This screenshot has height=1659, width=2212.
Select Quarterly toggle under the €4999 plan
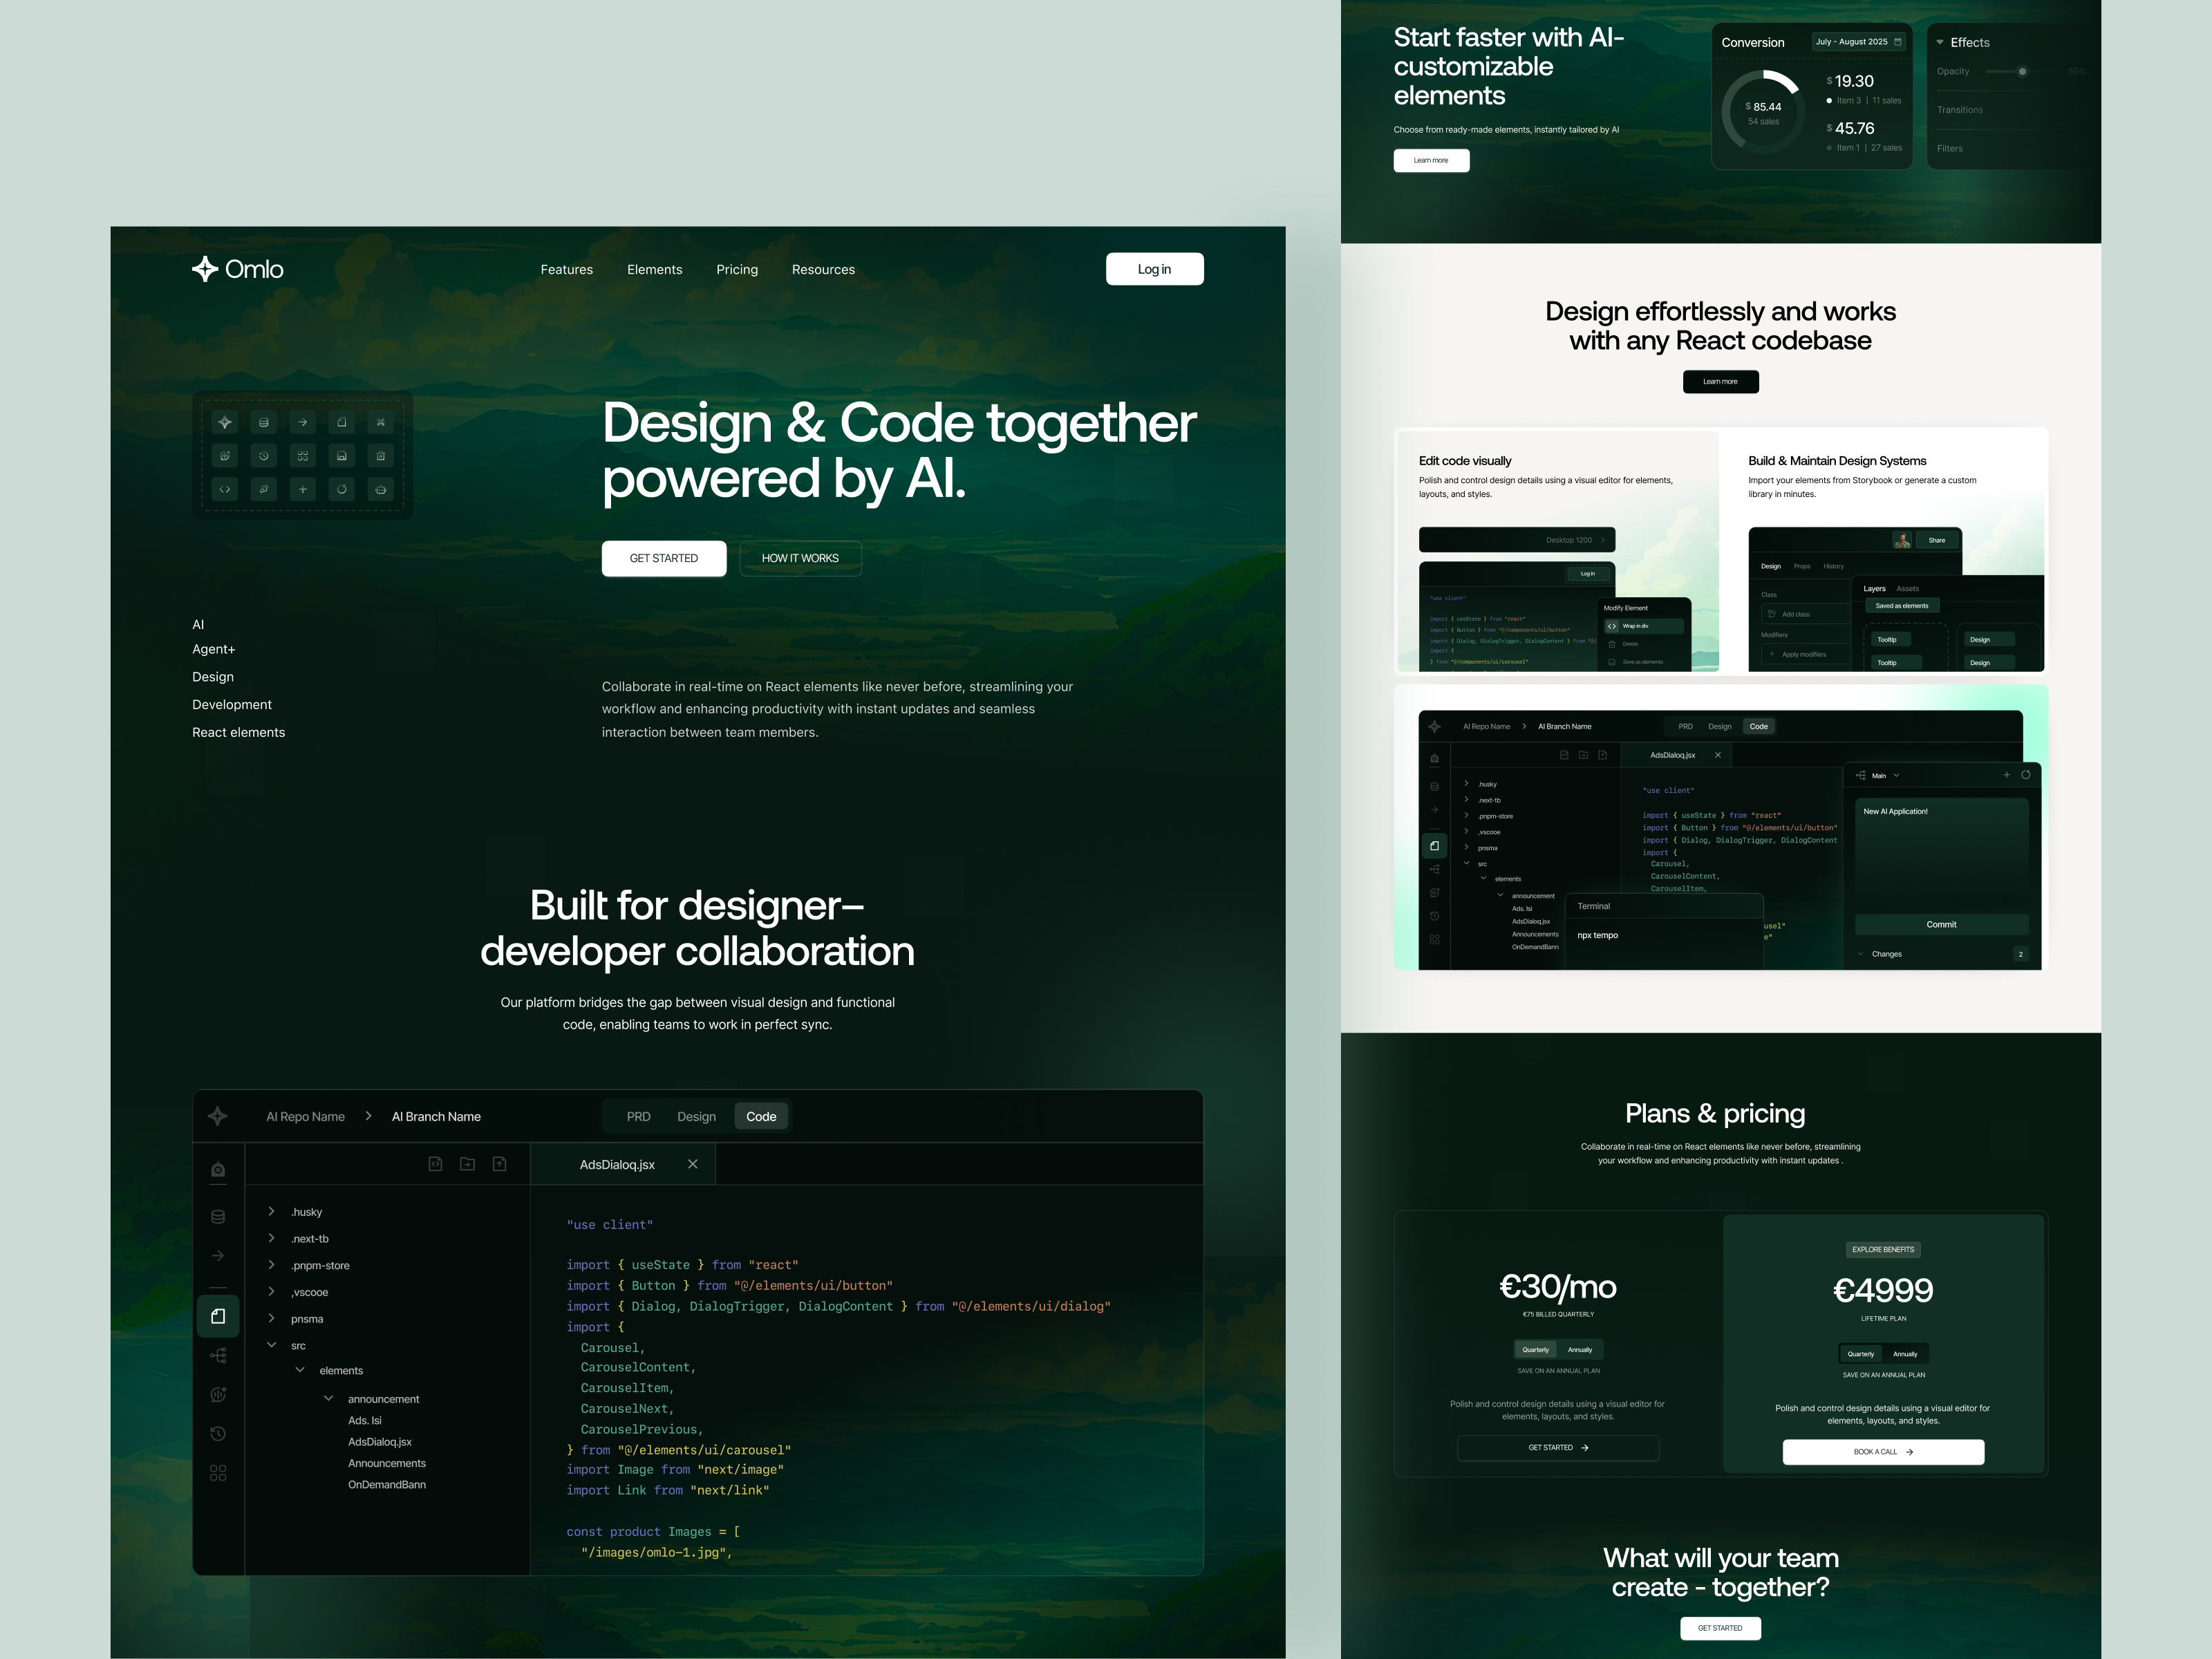pyautogui.click(x=1861, y=1354)
